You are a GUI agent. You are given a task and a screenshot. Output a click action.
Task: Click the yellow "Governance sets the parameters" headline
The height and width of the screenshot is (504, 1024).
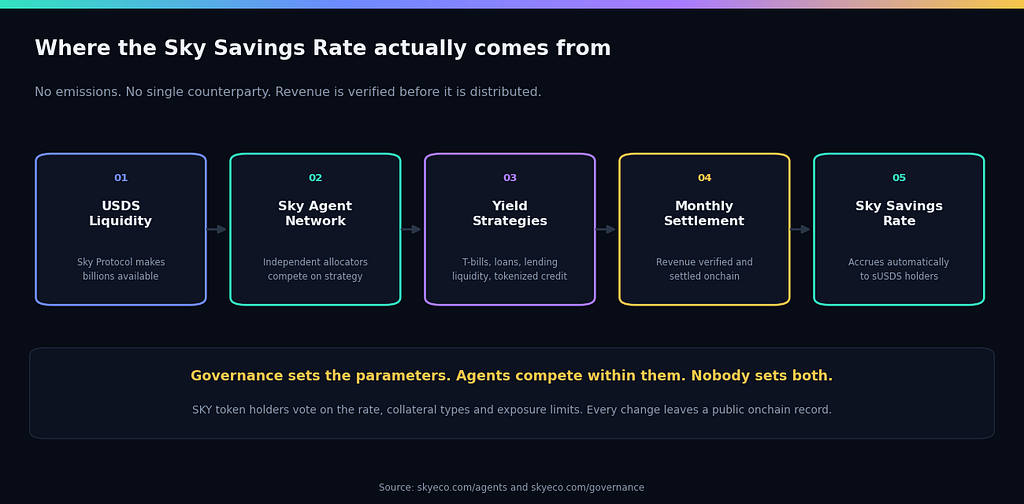coord(512,376)
